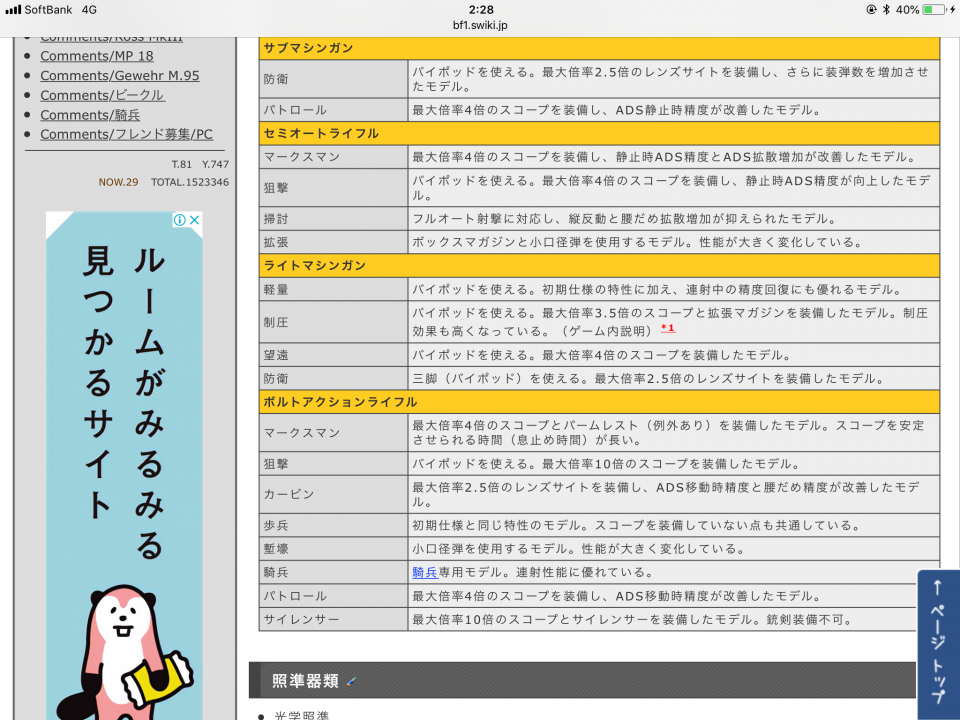Image resolution: width=960 pixels, height=720 pixels.
Task: Tap the 2:28 clock in status bar
Action: [x=480, y=8]
